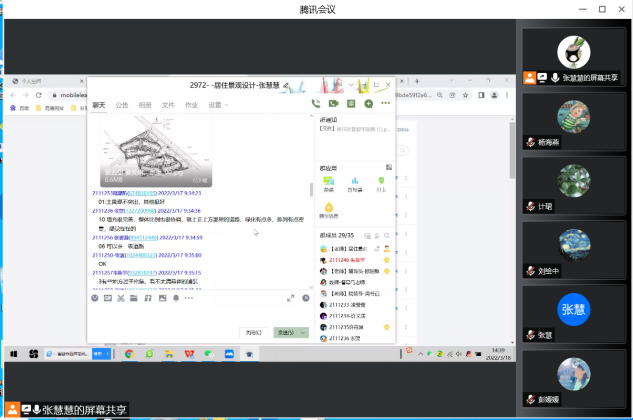Start a video call in the group chat

click(x=334, y=103)
